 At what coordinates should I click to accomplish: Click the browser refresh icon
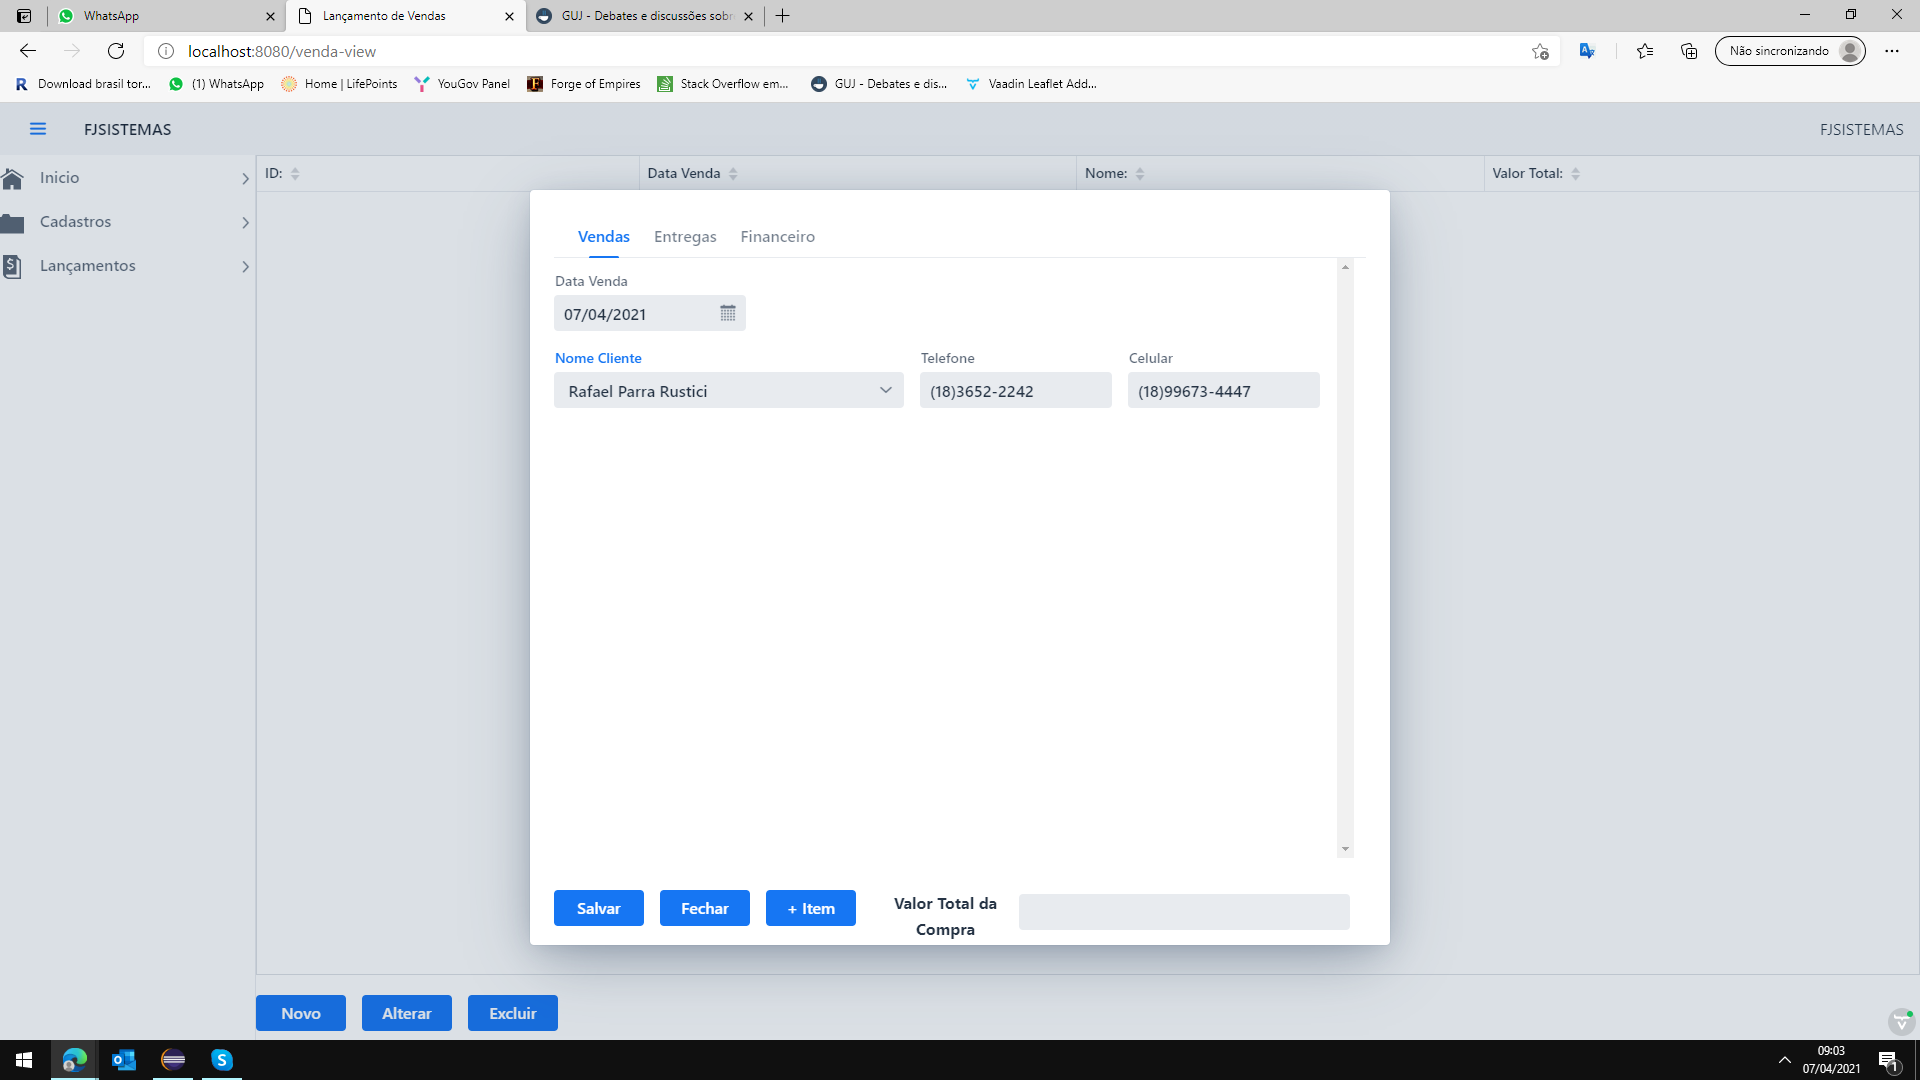coord(116,51)
